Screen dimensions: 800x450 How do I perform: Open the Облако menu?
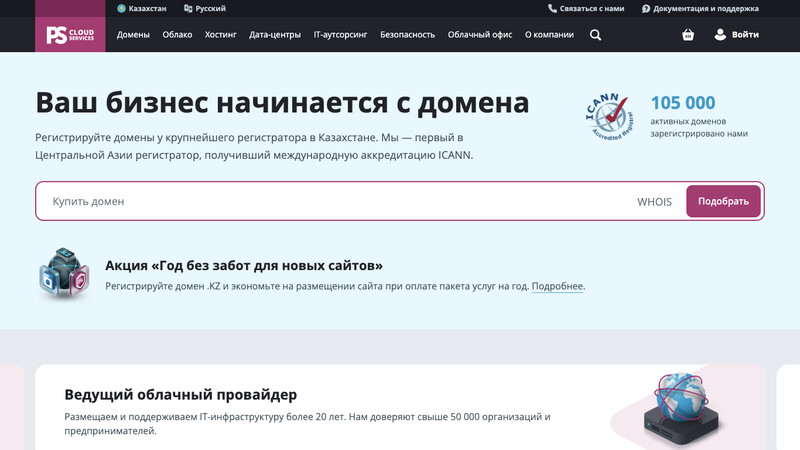177,35
